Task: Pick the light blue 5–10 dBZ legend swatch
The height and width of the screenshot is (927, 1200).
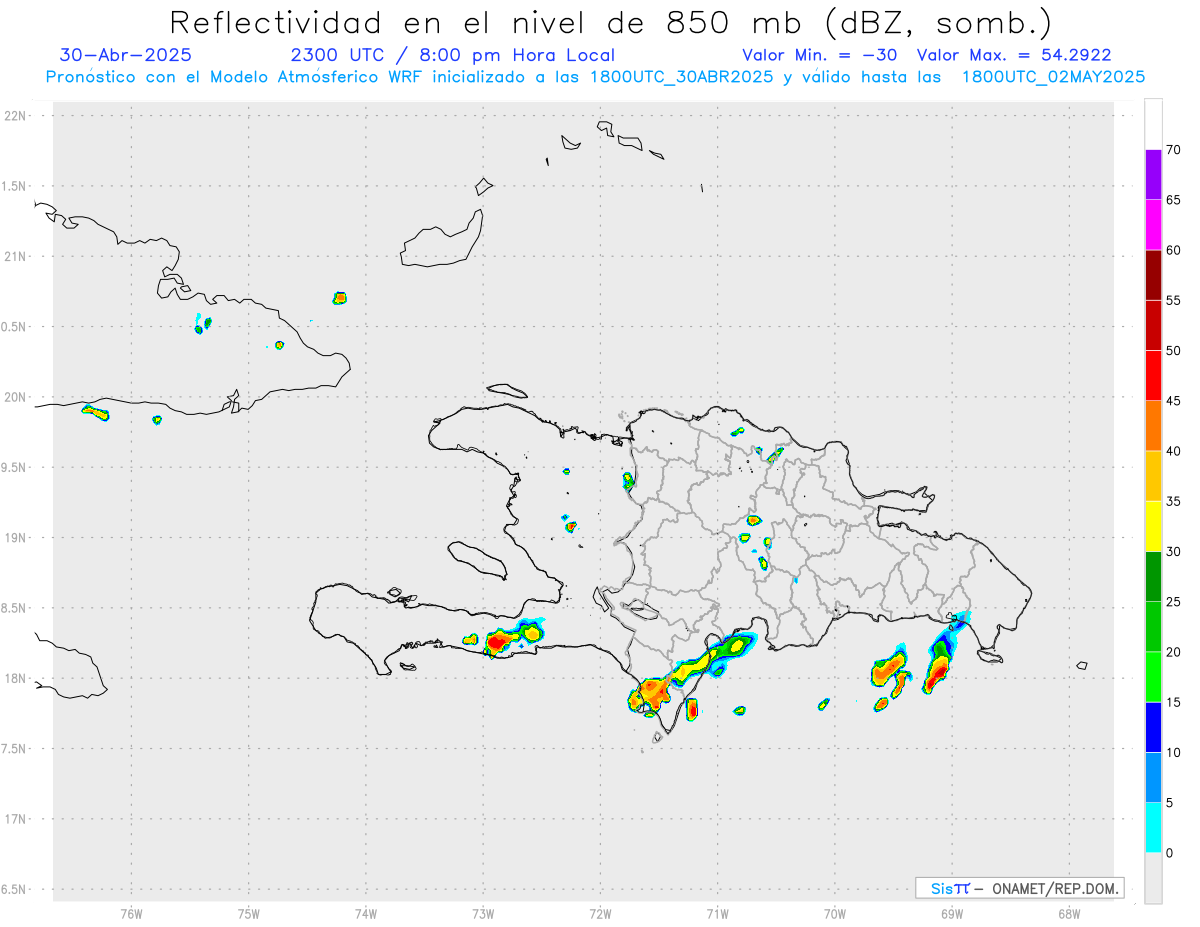Action: [1153, 778]
